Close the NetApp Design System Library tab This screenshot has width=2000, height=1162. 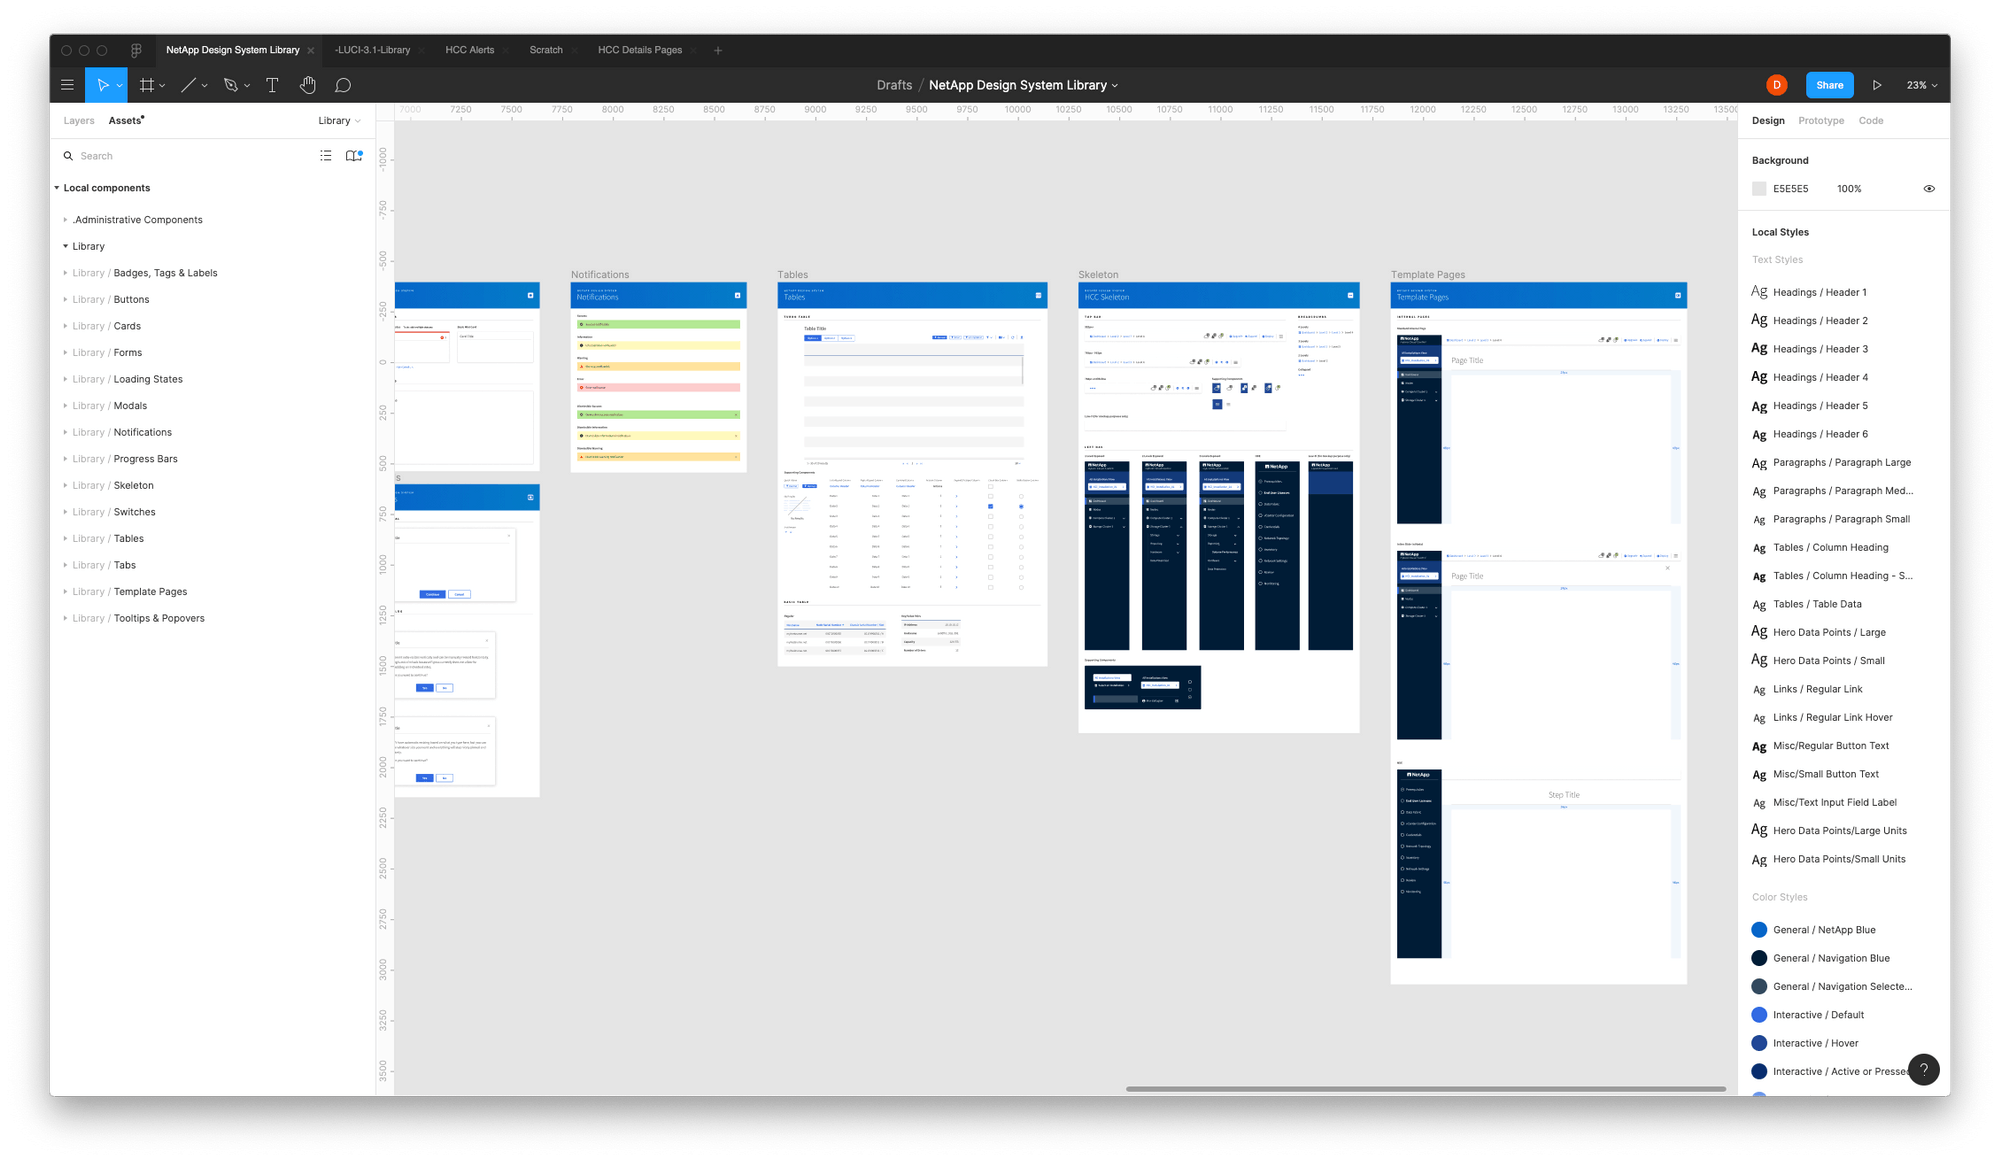point(310,51)
